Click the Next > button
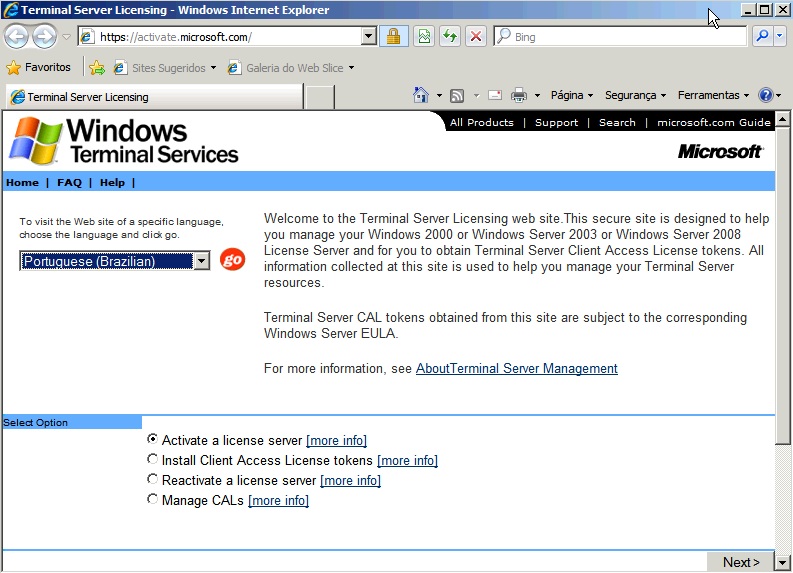The image size is (793, 573). tap(741, 562)
